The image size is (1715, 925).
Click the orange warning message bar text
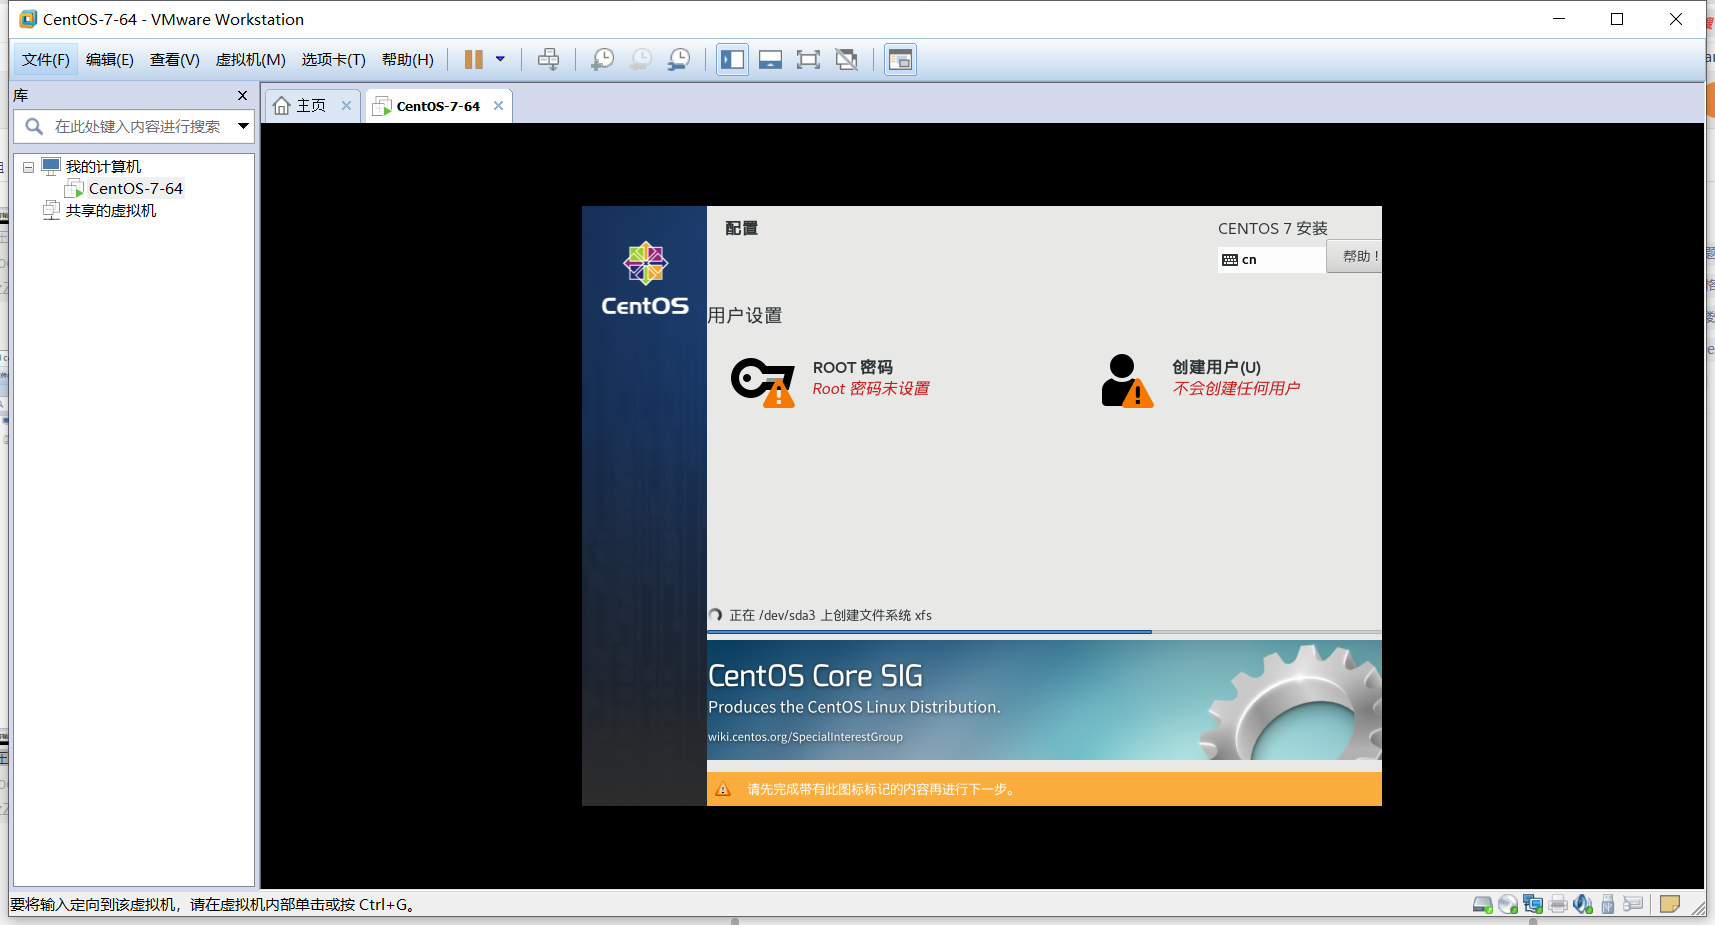[882, 790]
